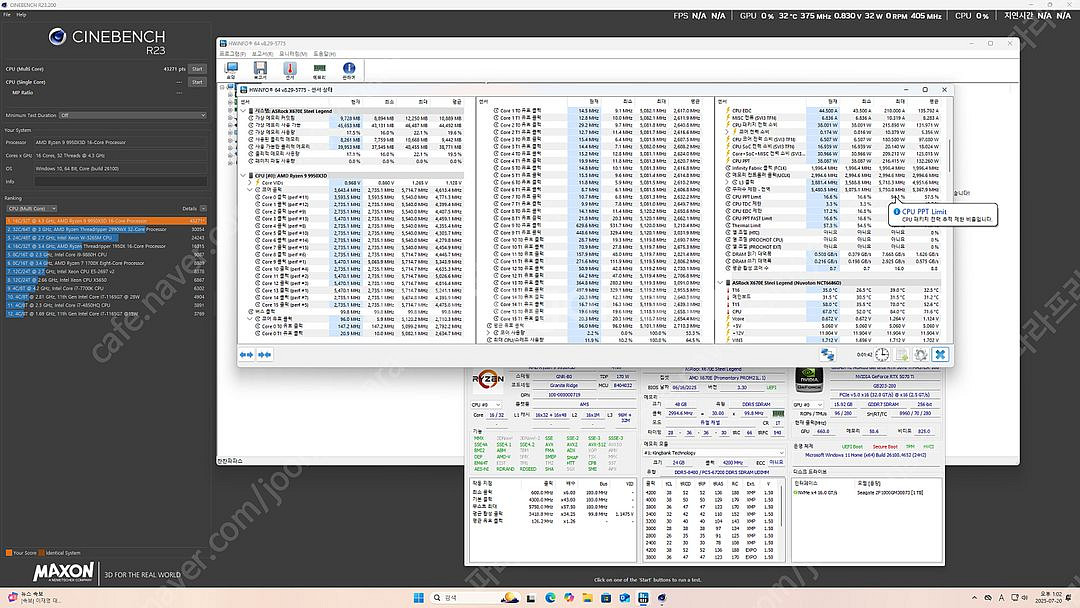Show hidden tray icons chevron
This screenshot has width=1080, height=608.
(x=974, y=598)
